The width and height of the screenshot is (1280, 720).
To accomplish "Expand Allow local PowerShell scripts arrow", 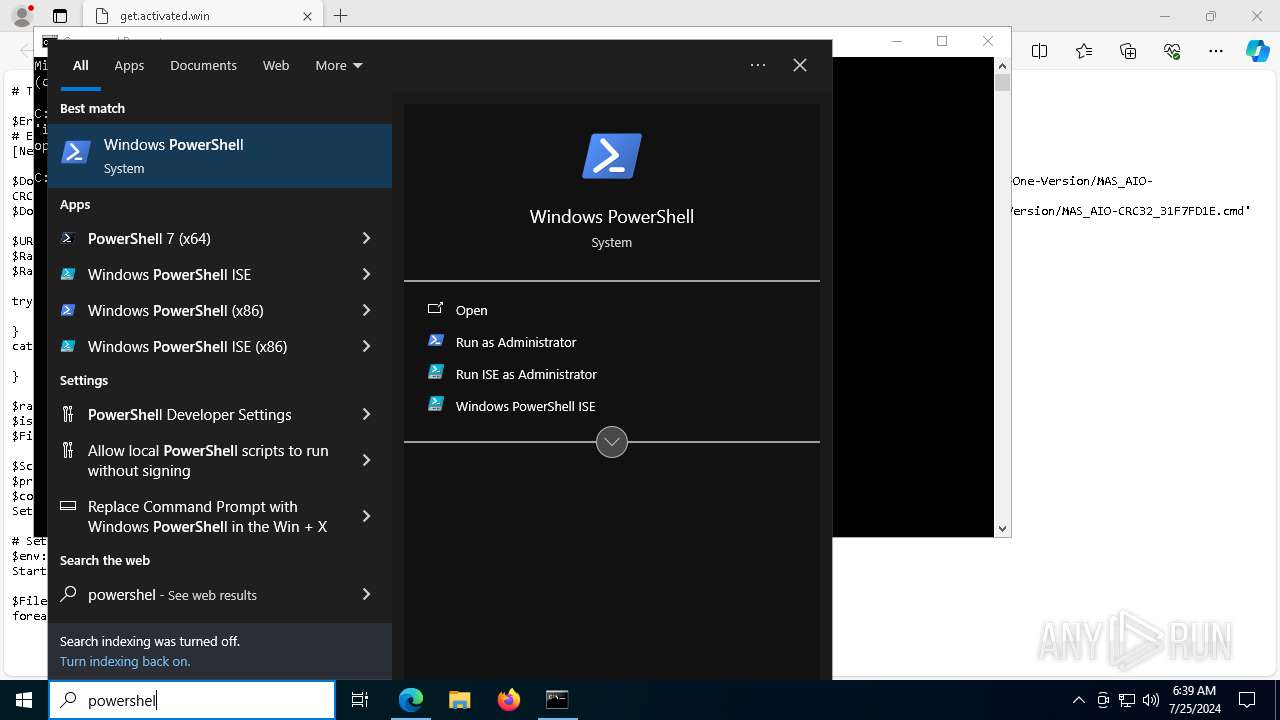I will tap(366, 460).
